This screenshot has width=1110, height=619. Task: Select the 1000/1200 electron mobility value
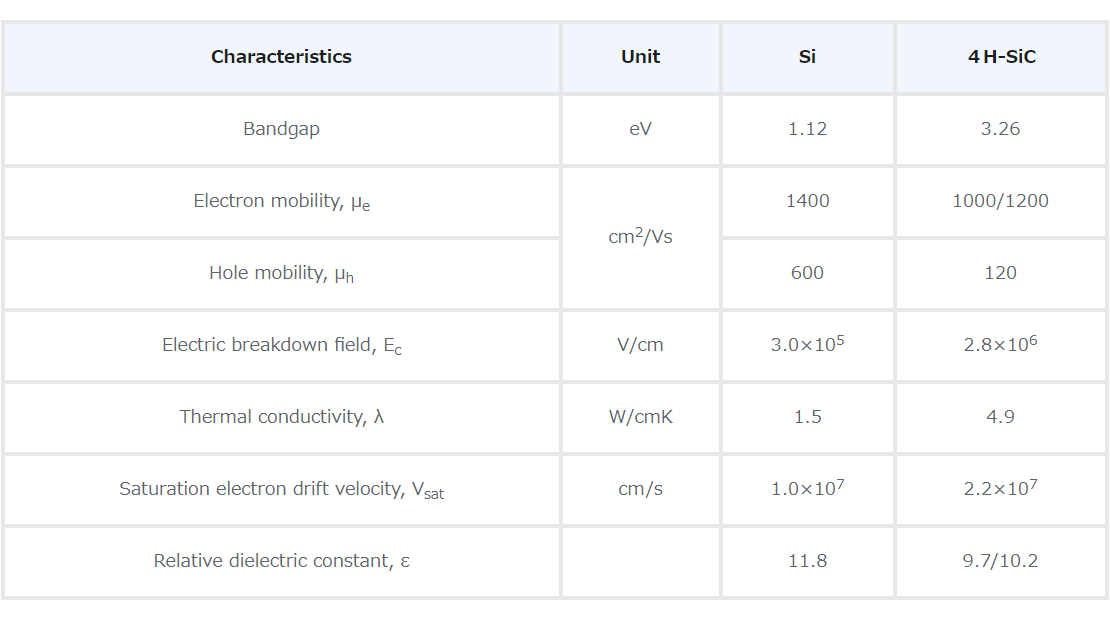coord(1000,201)
